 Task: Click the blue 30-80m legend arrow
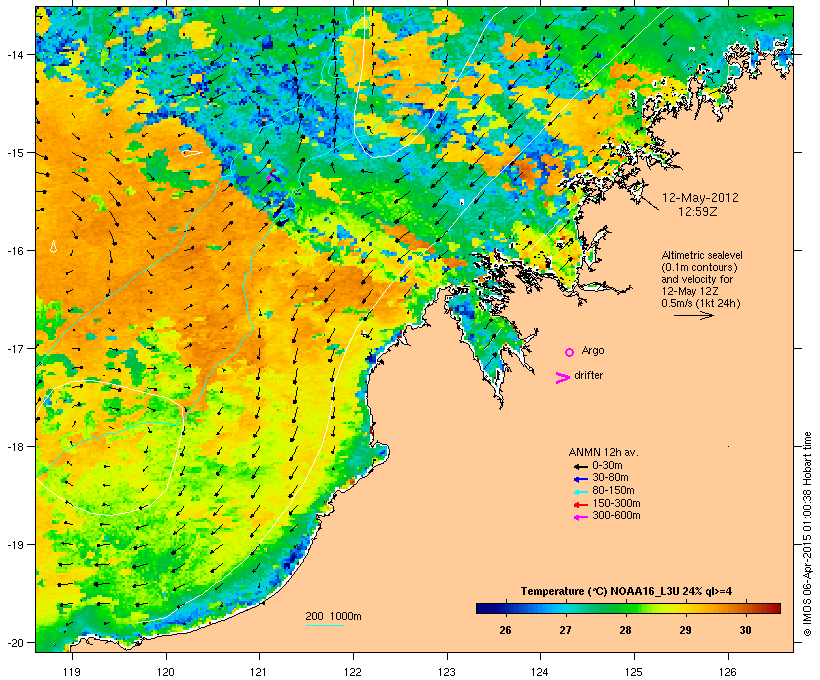click(580, 479)
